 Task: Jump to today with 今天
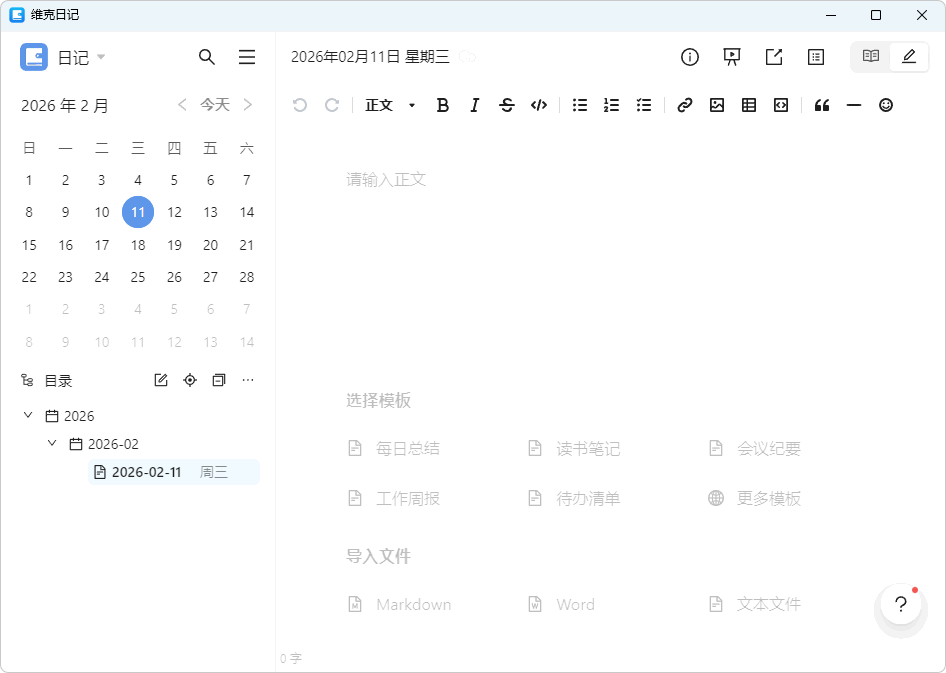215,105
